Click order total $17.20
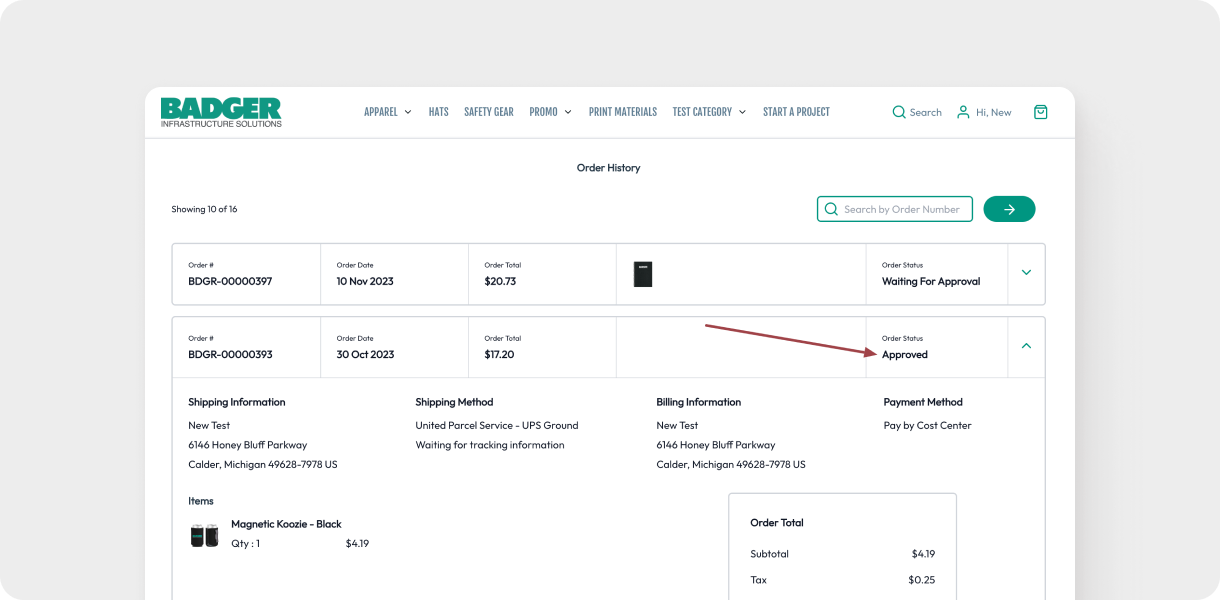Viewport: 1220px width, 600px height. coord(499,354)
